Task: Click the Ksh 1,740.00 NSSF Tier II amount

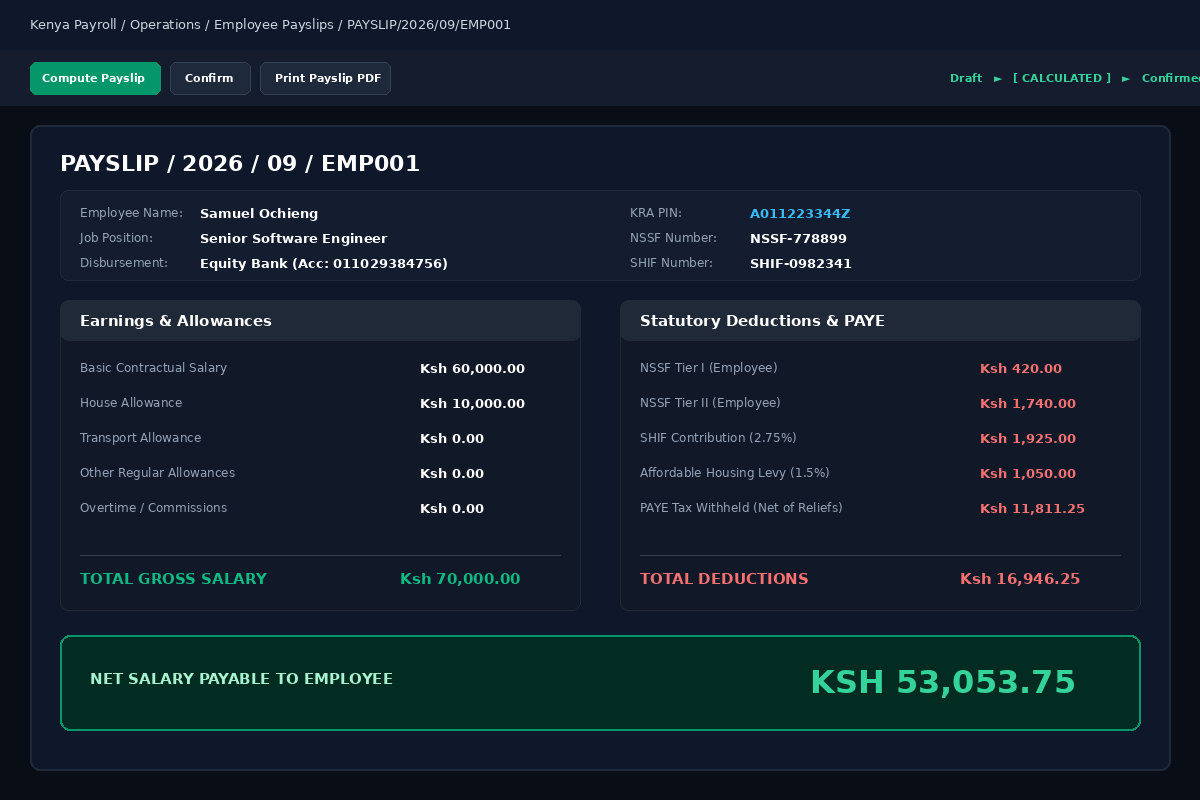Action: click(x=1028, y=404)
